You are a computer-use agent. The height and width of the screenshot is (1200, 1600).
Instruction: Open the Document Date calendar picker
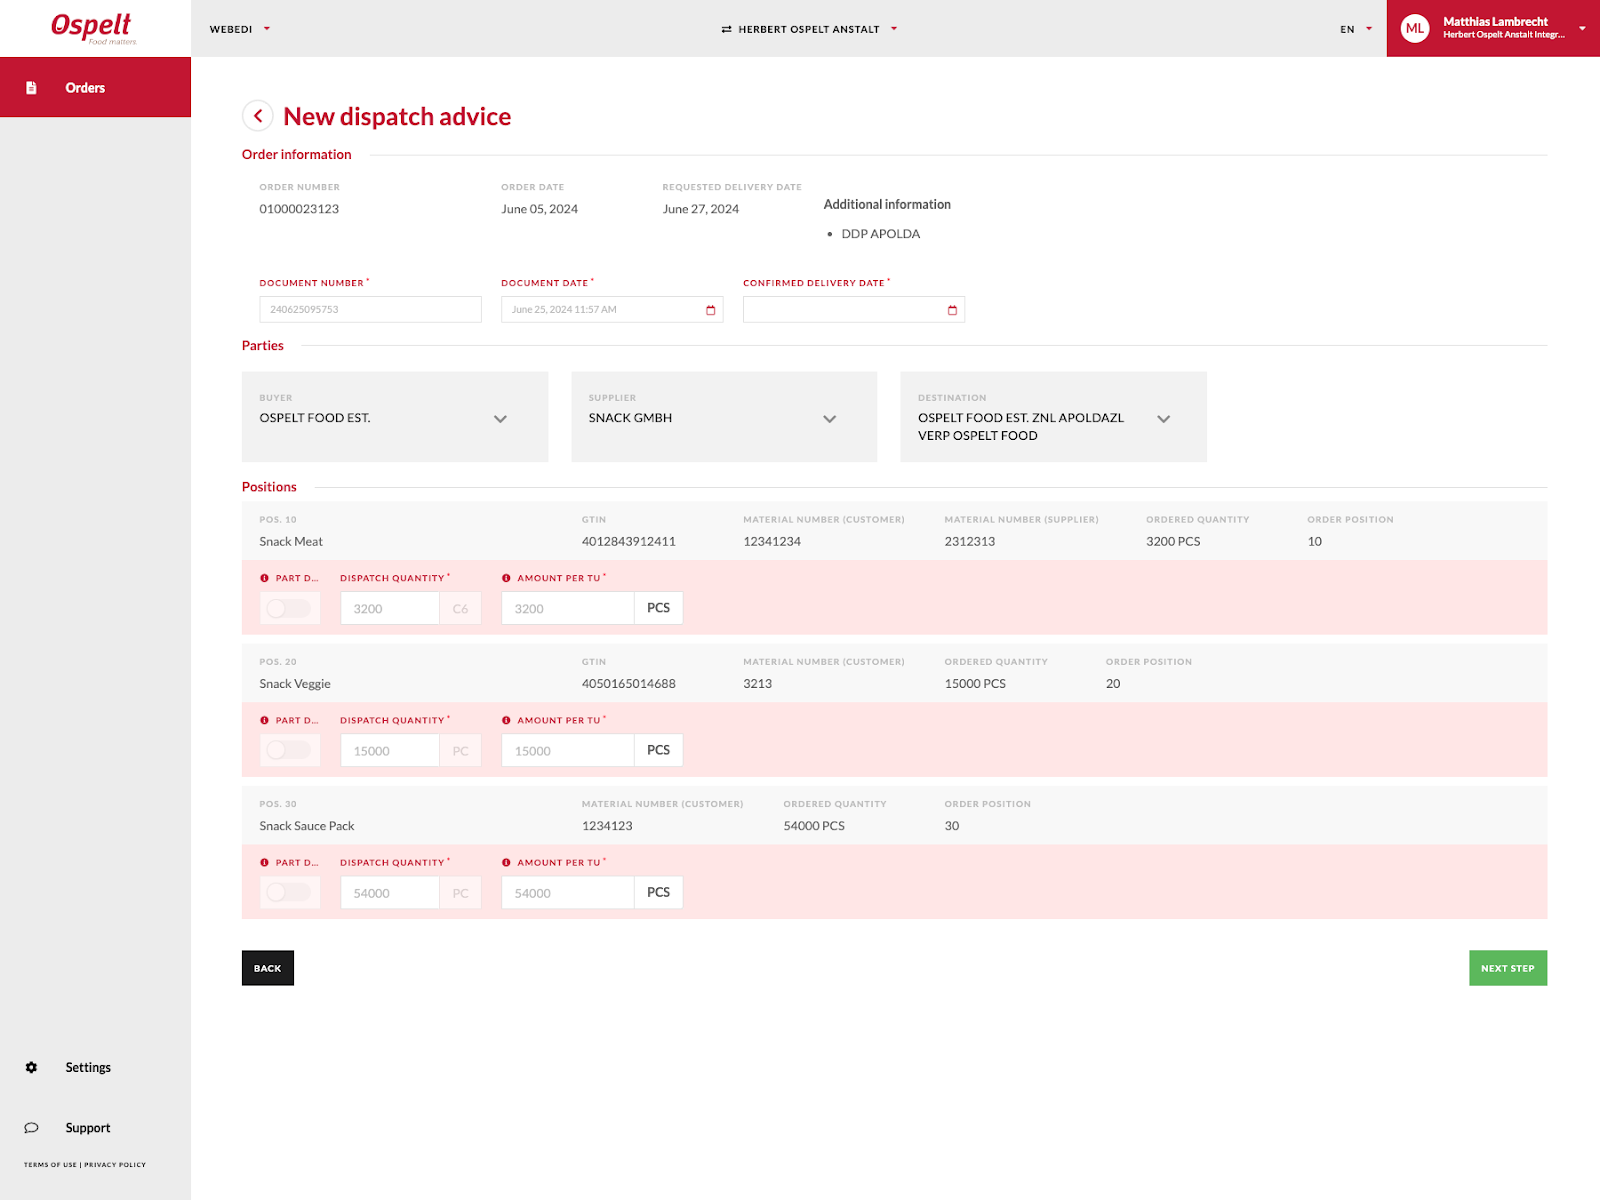point(710,310)
